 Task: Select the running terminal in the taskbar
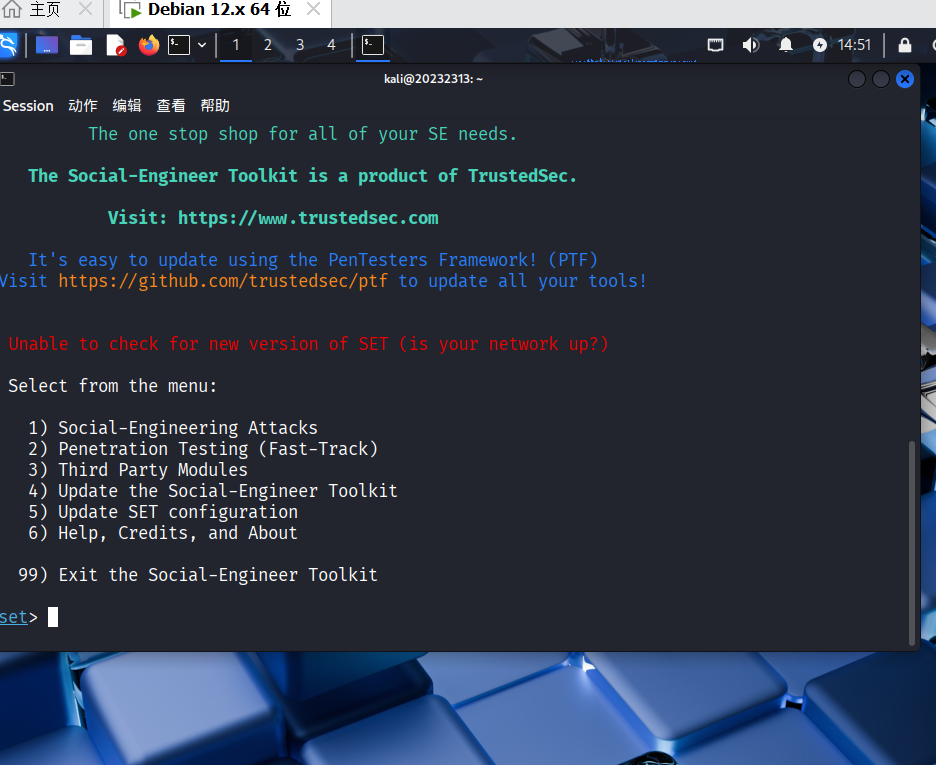372,45
